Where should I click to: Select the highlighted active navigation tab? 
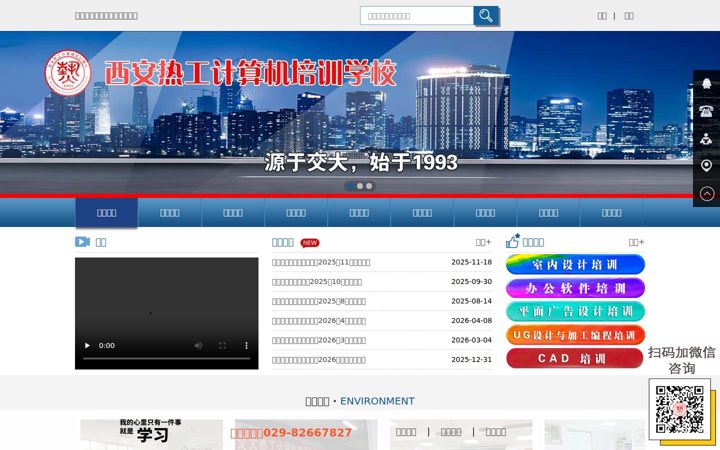107,213
